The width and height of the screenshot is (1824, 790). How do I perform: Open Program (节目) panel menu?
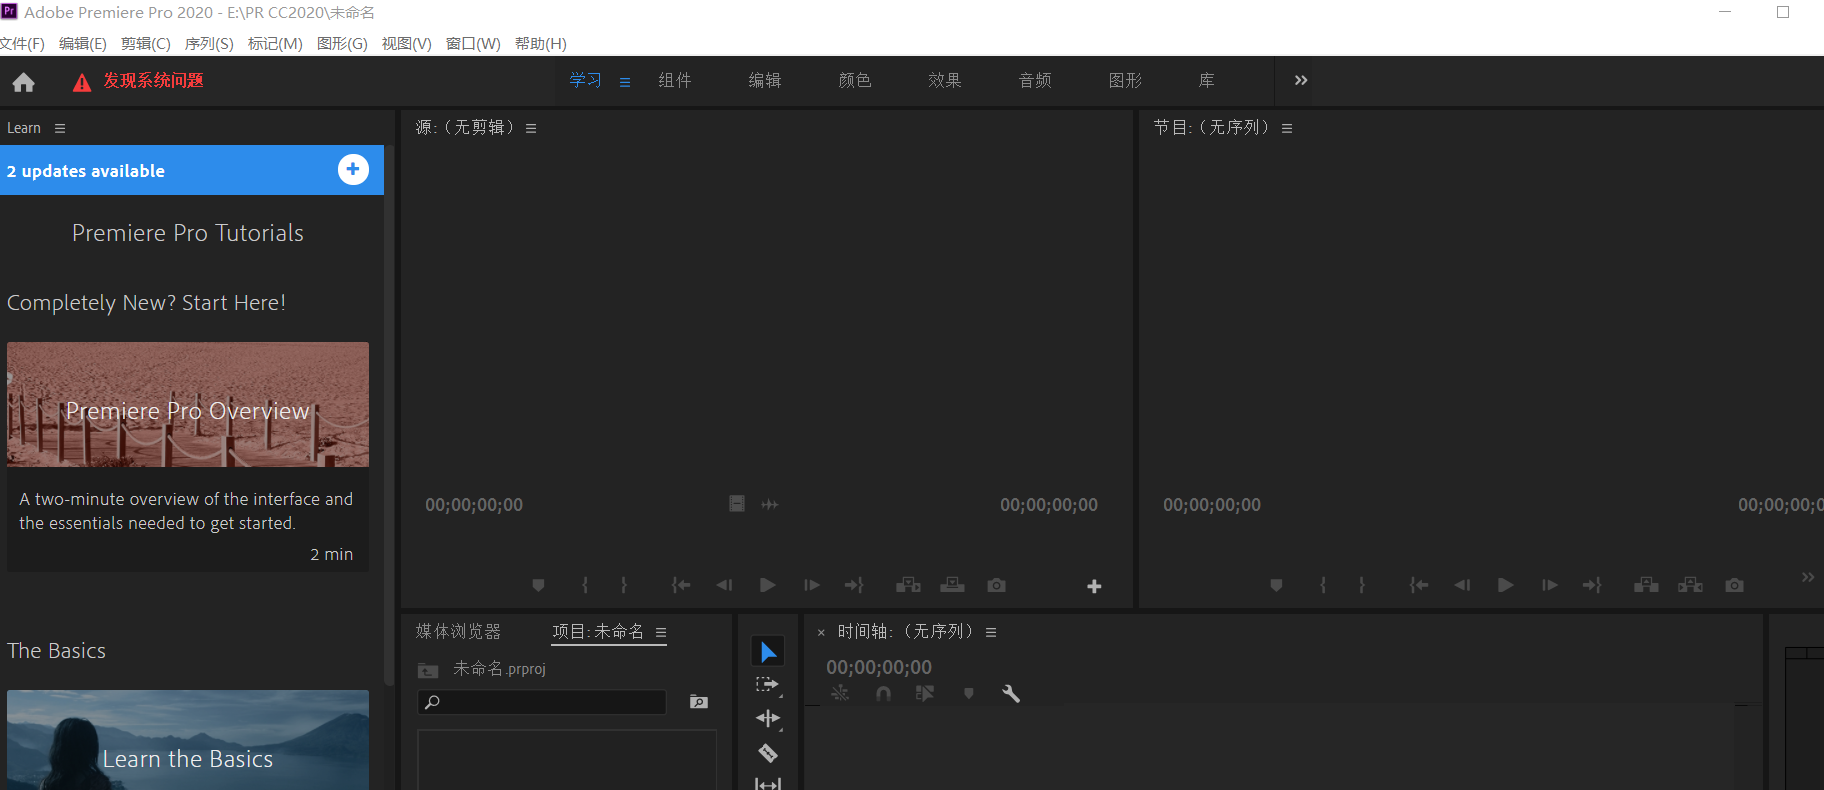click(x=1287, y=128)
